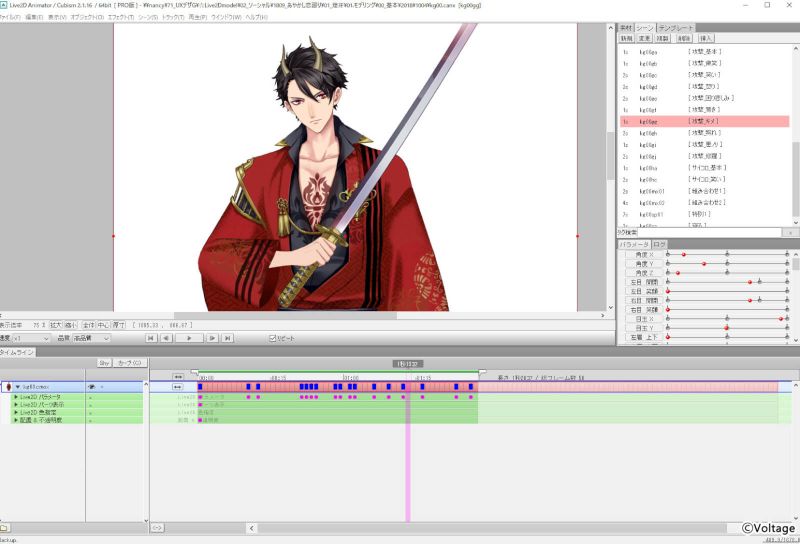Open the 品質 quality dropdown
The image size is (800, 544).
click(x=91, y=338)
